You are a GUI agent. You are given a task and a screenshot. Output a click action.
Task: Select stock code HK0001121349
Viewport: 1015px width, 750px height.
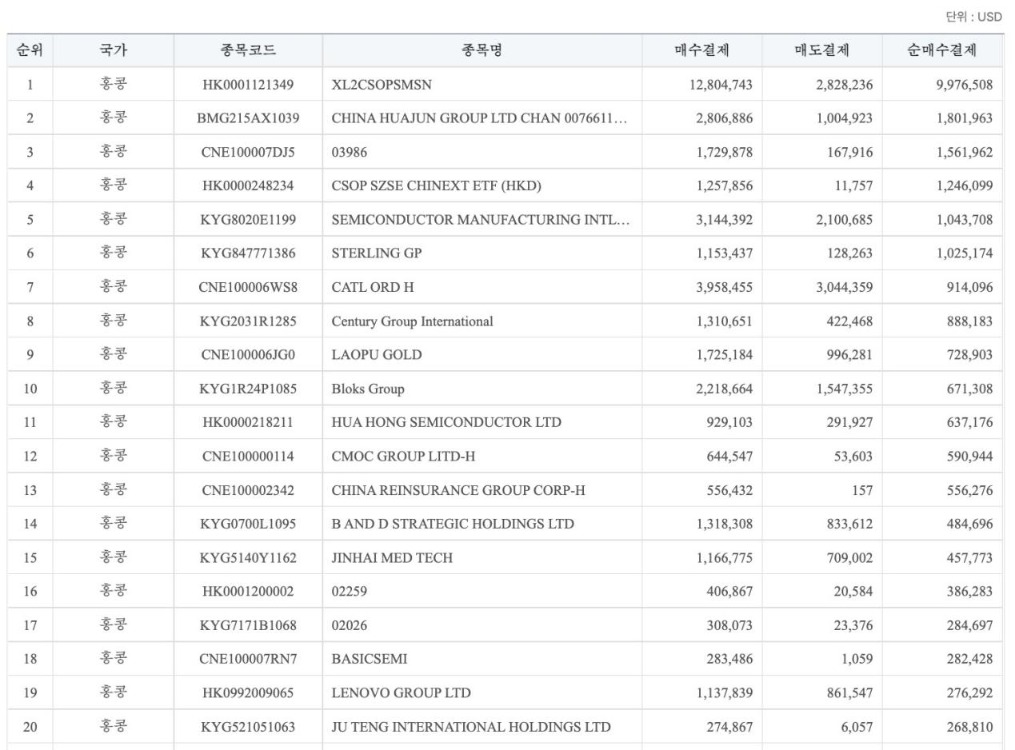pyautogui.click(x=248, y=85)
